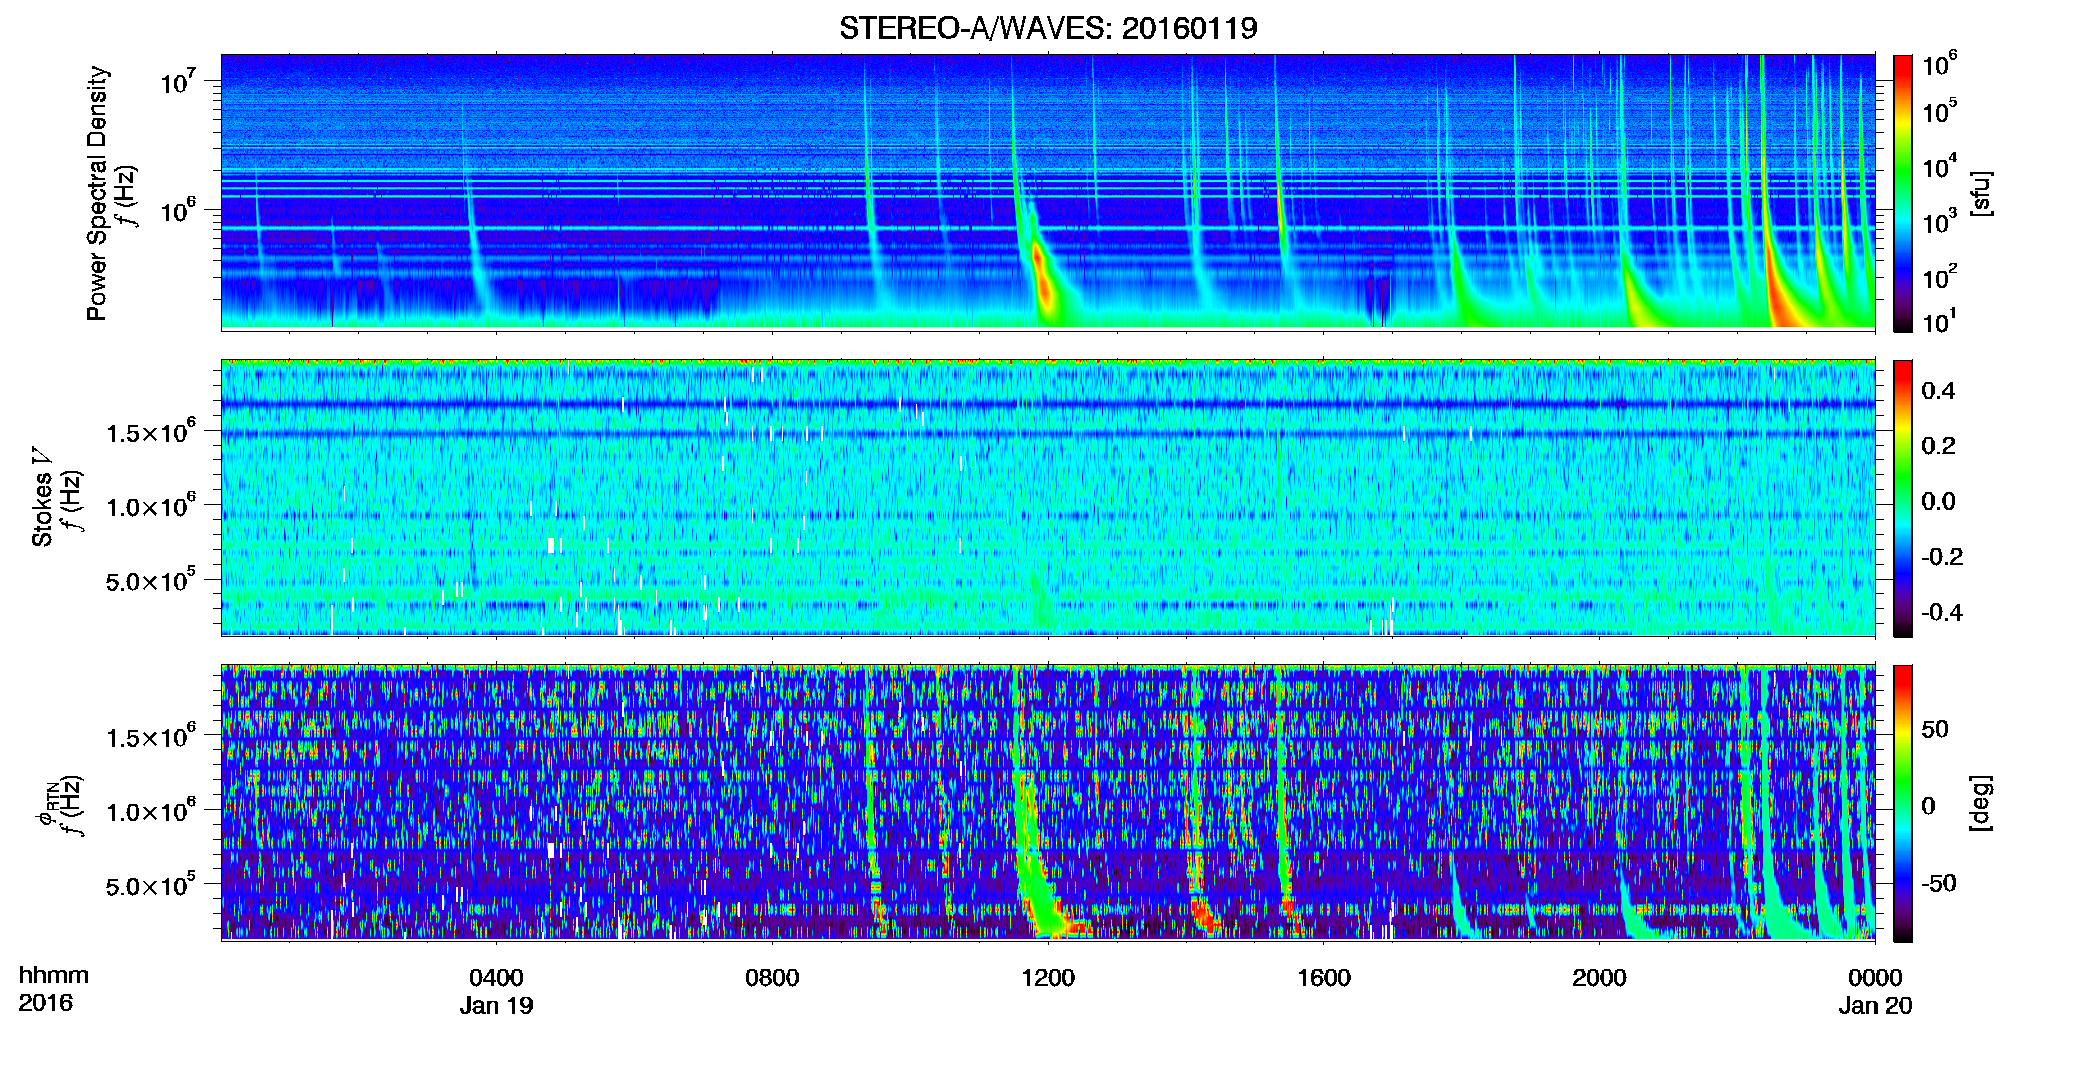Click the 0000 time tick label

point(1875,977)
